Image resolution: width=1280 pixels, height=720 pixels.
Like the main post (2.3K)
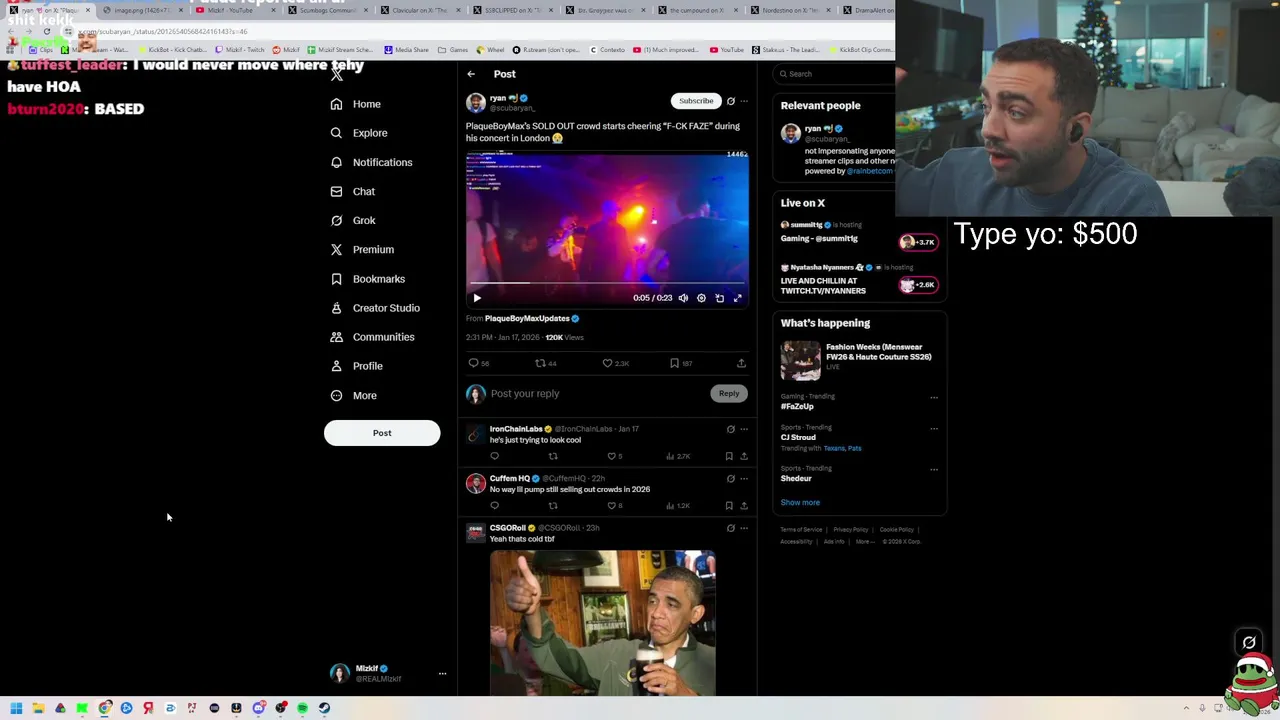pos(615,364)
